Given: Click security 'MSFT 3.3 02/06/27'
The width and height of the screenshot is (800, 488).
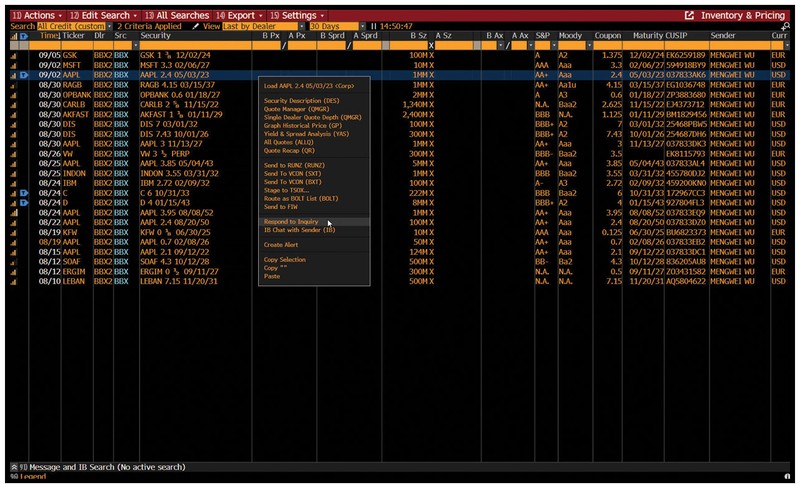Looking at the screenshot, I should click(x=174, y=65).
